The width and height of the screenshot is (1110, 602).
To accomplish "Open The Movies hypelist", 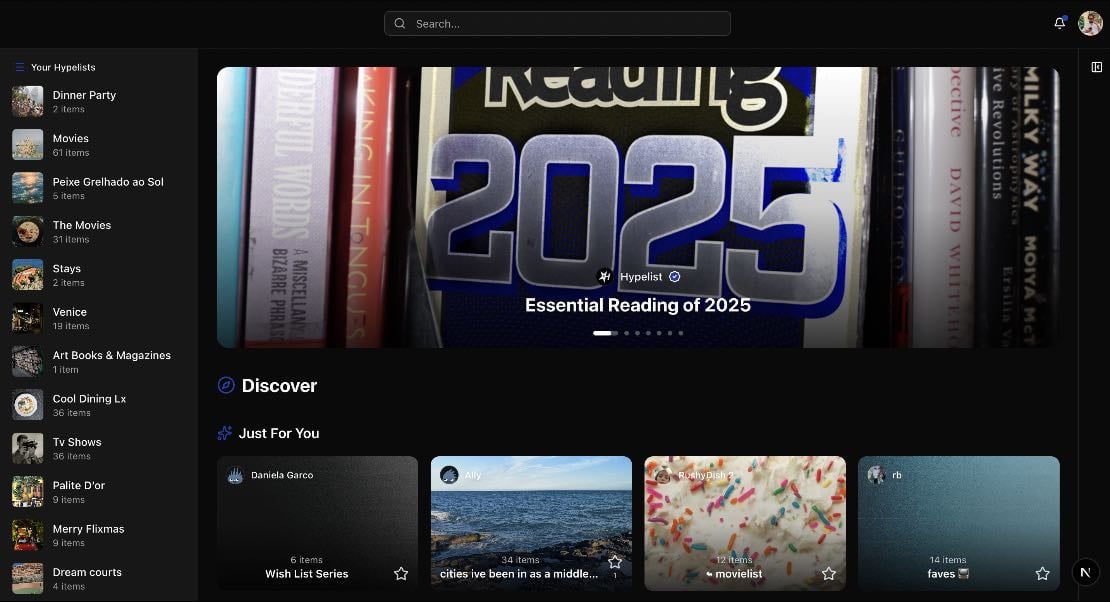I will 99,232.
